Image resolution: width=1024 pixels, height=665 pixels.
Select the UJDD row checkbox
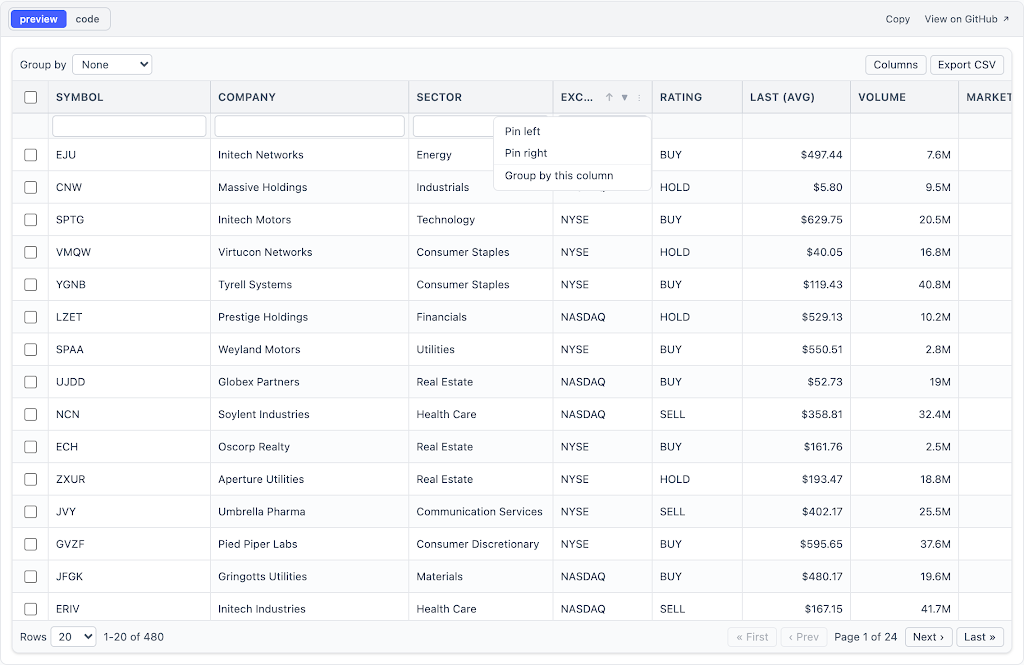pos(31,382)
